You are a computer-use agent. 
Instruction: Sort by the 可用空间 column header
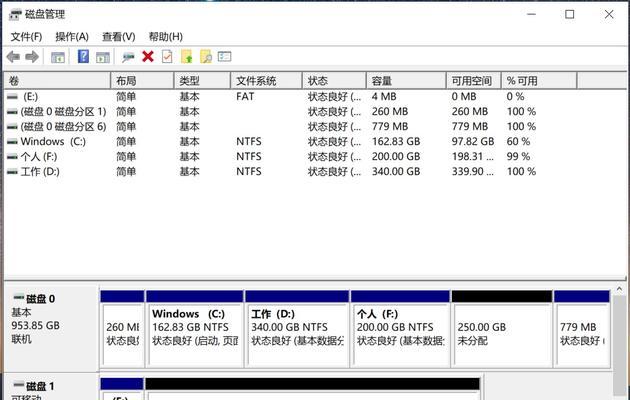pyautogui.click(x=474, y=81)
